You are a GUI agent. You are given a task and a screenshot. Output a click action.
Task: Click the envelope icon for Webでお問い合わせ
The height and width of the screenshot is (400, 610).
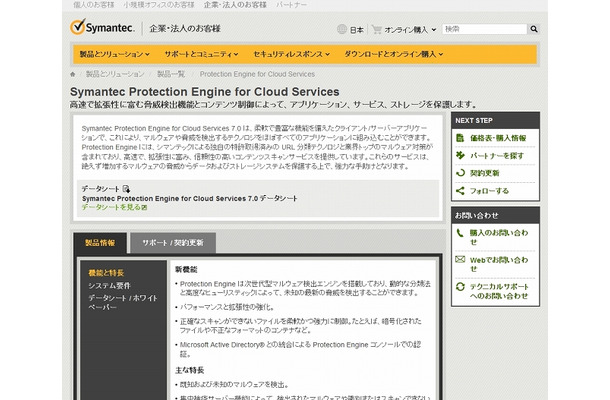[x=460, y=260]
